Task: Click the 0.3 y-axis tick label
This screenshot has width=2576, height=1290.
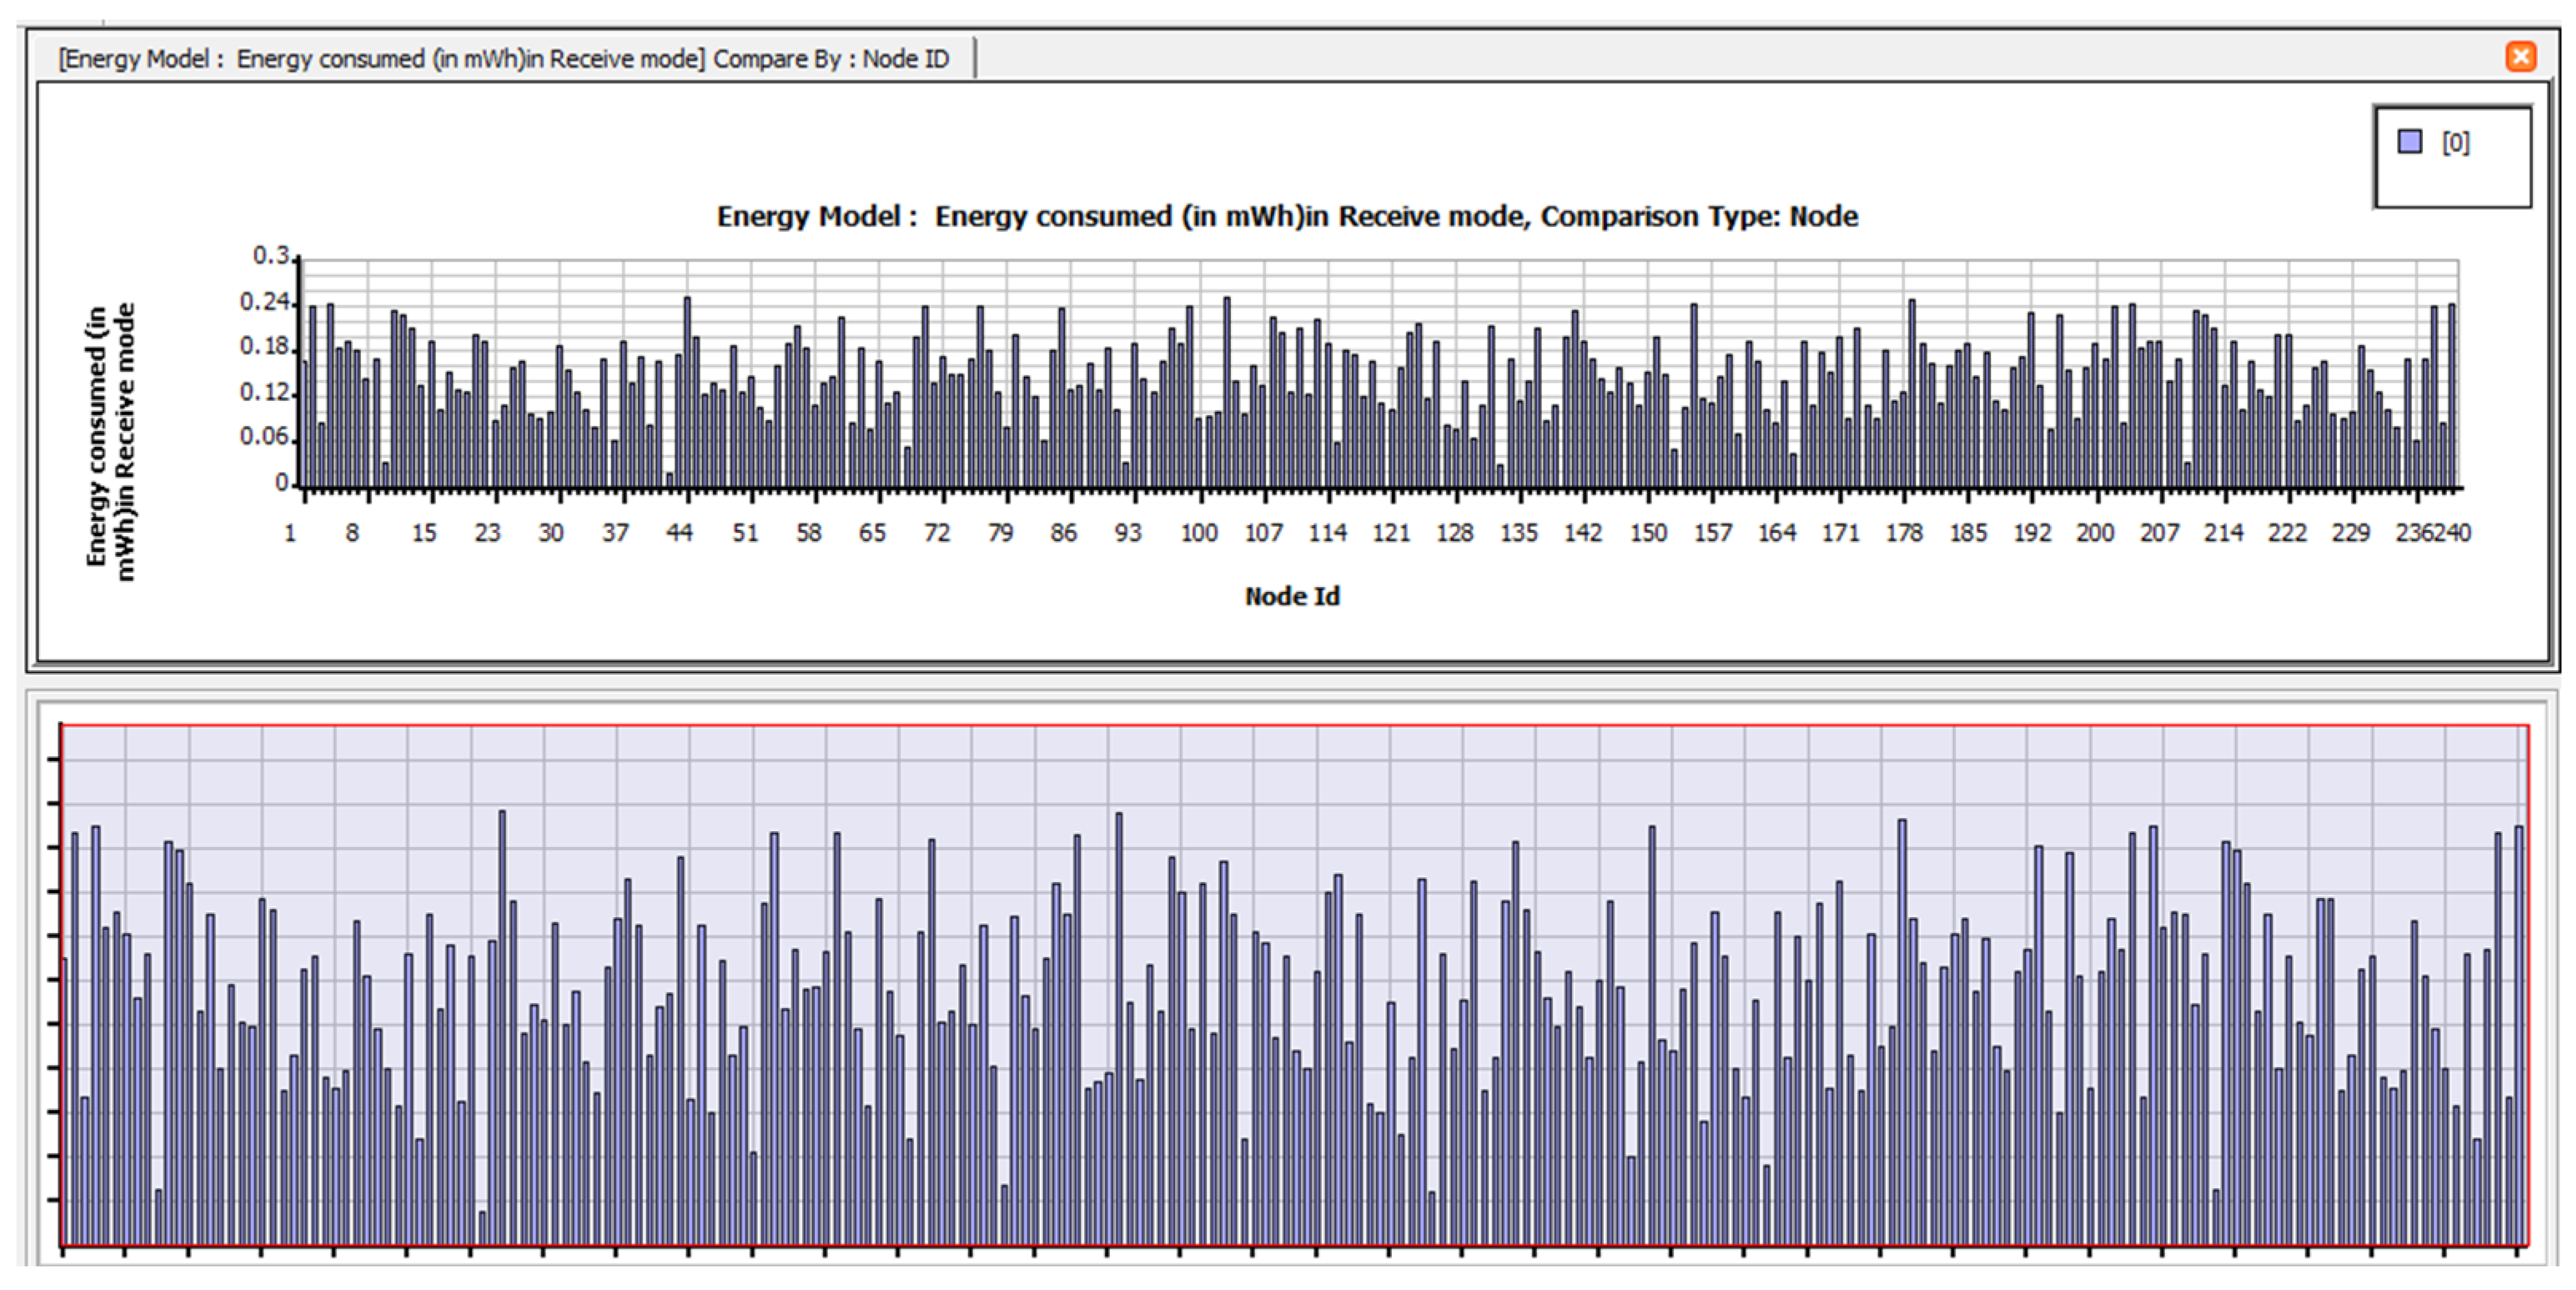Action: tap(270, 256)
